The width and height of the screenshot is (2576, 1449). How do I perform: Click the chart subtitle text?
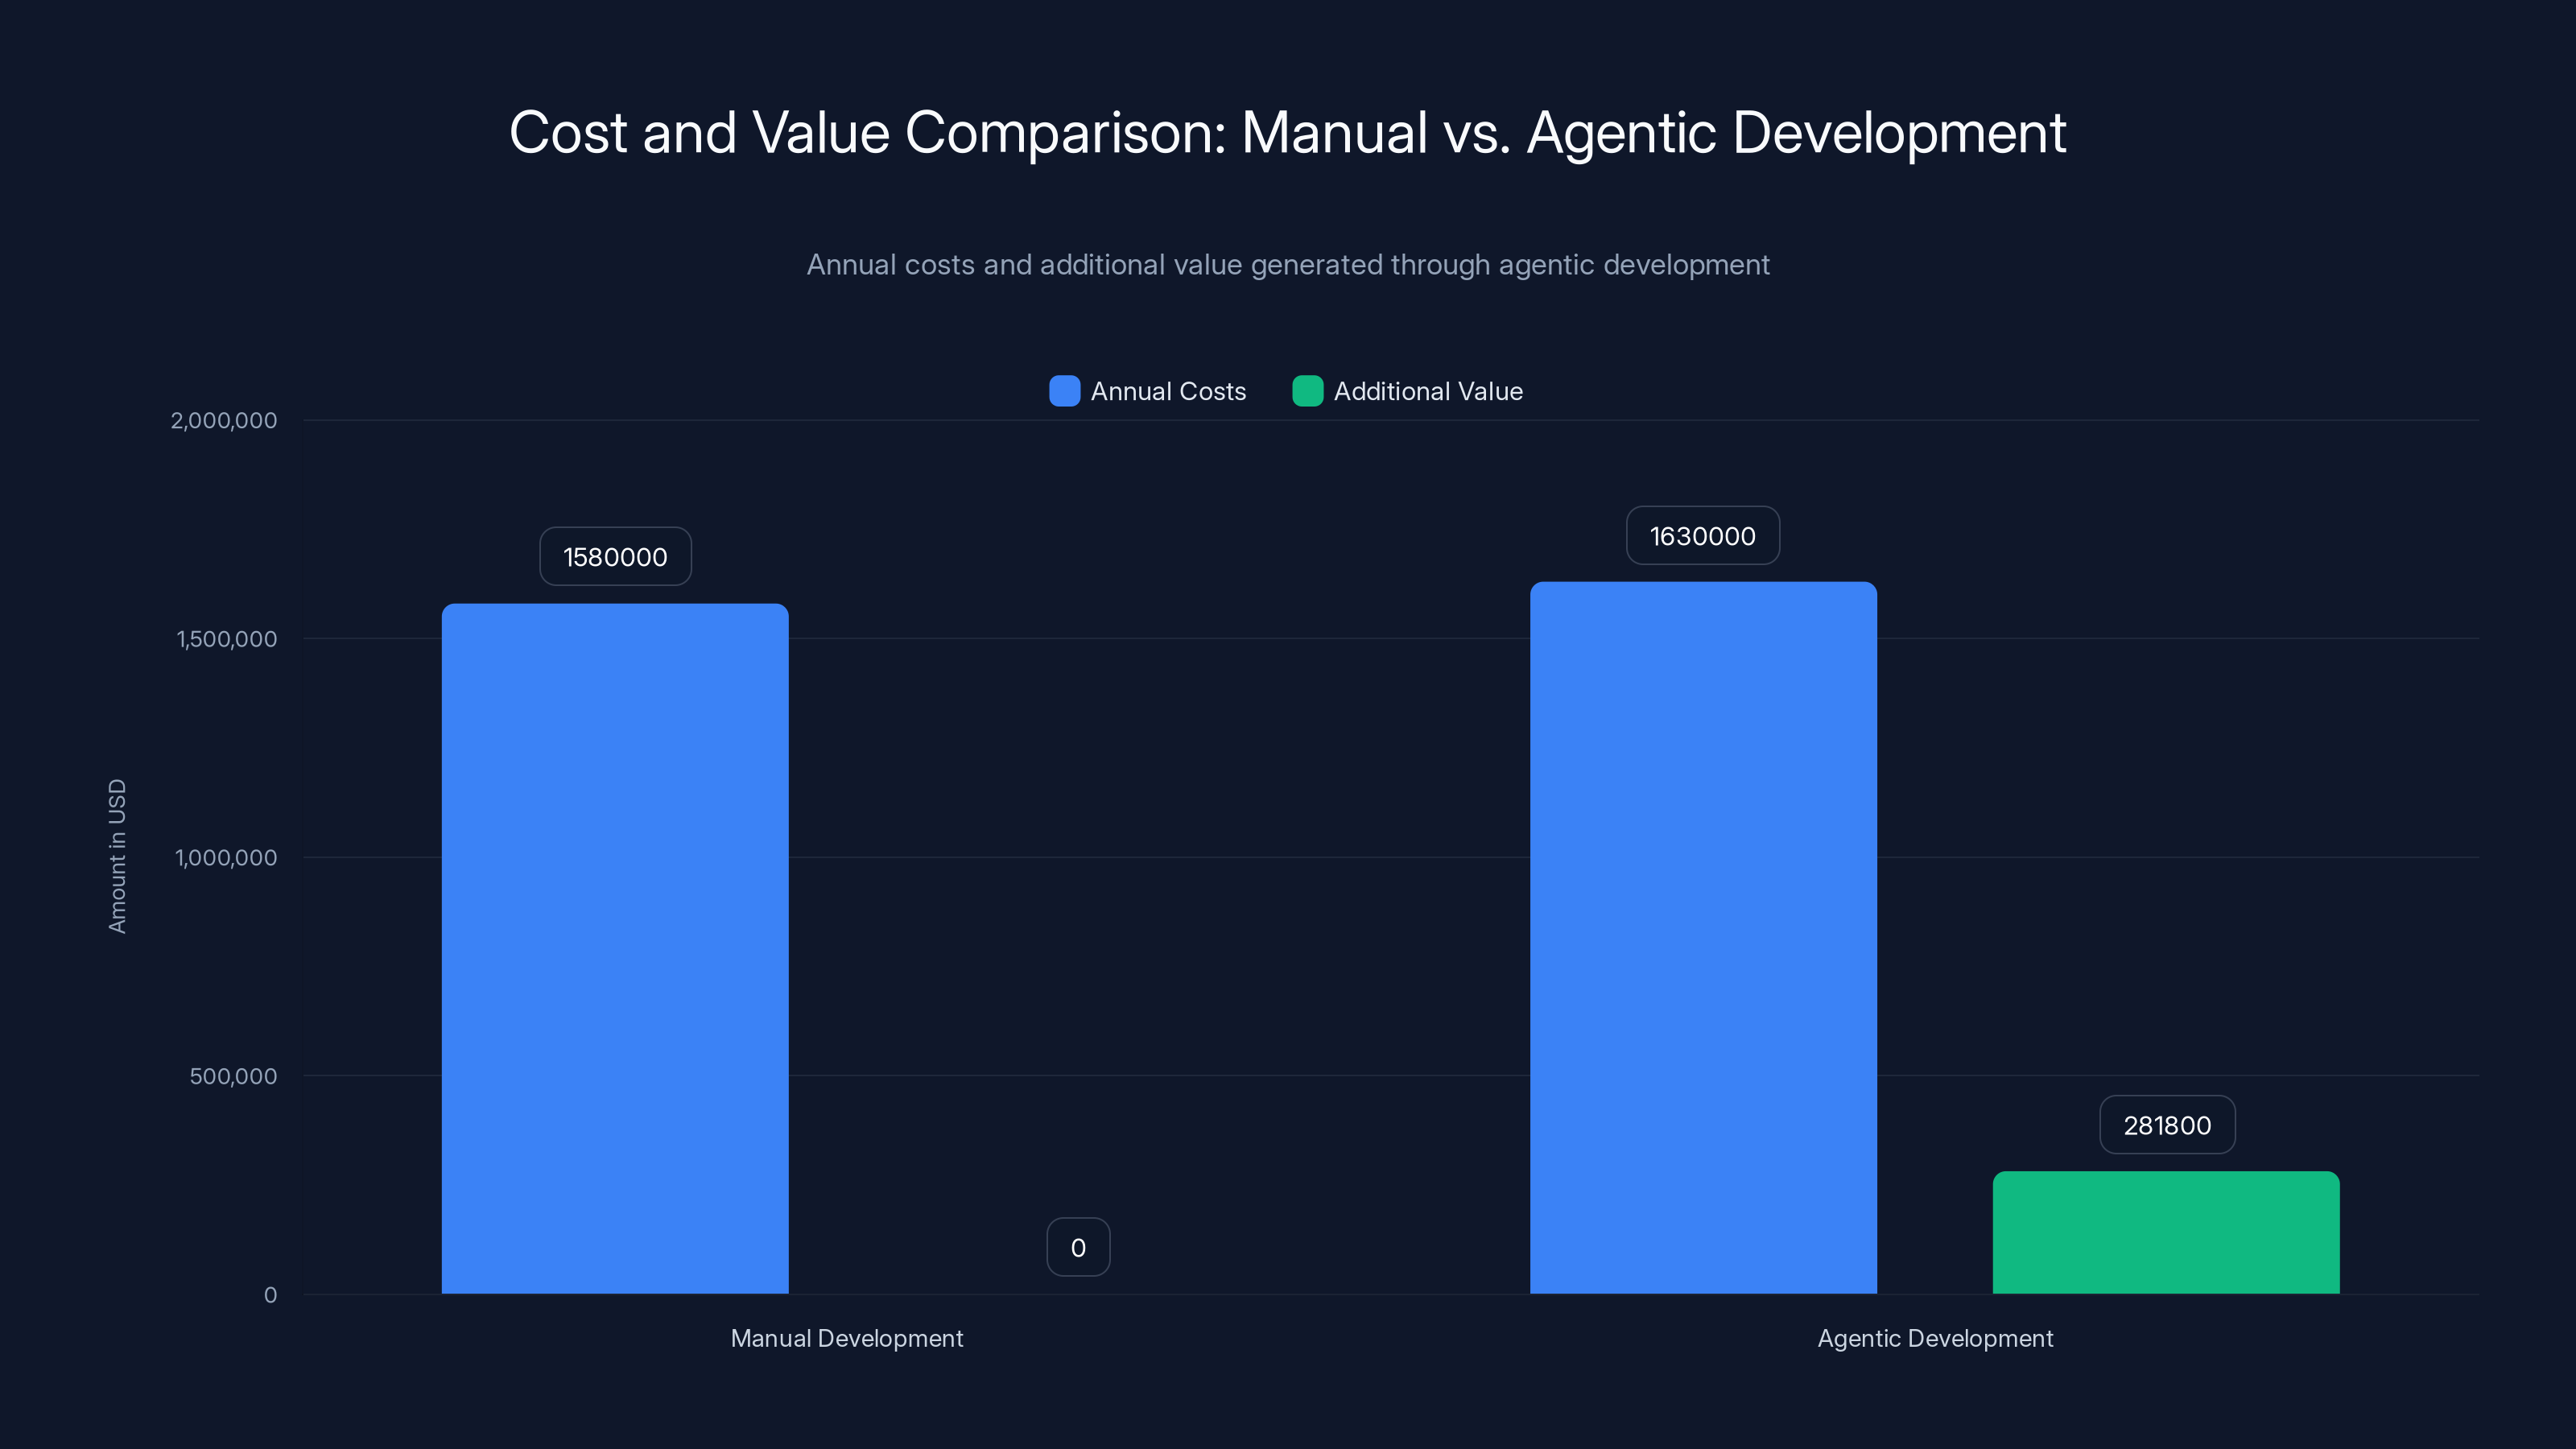point(1288,265)
